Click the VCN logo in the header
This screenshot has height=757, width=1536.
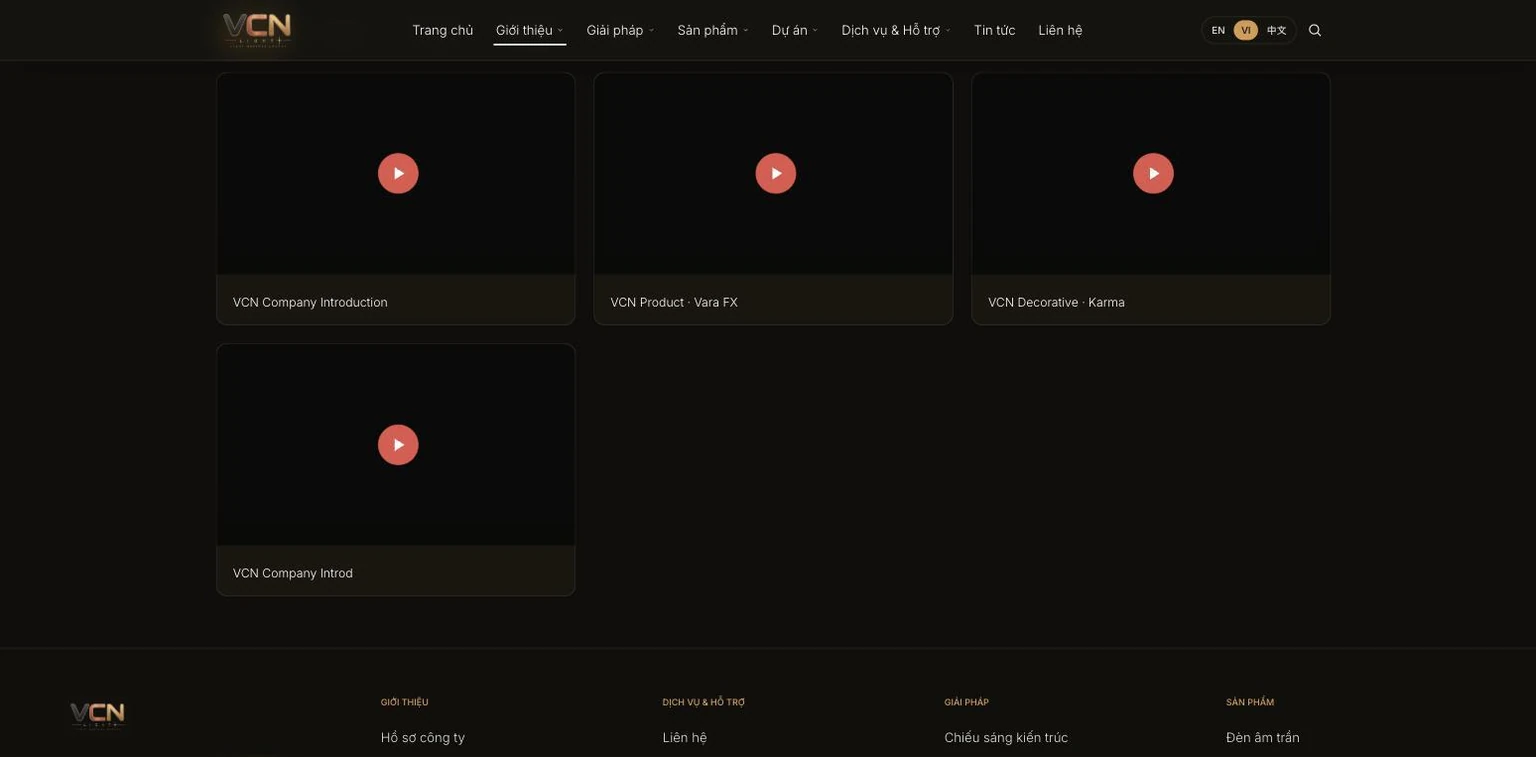pyautogui.click(x=257, y=30)
